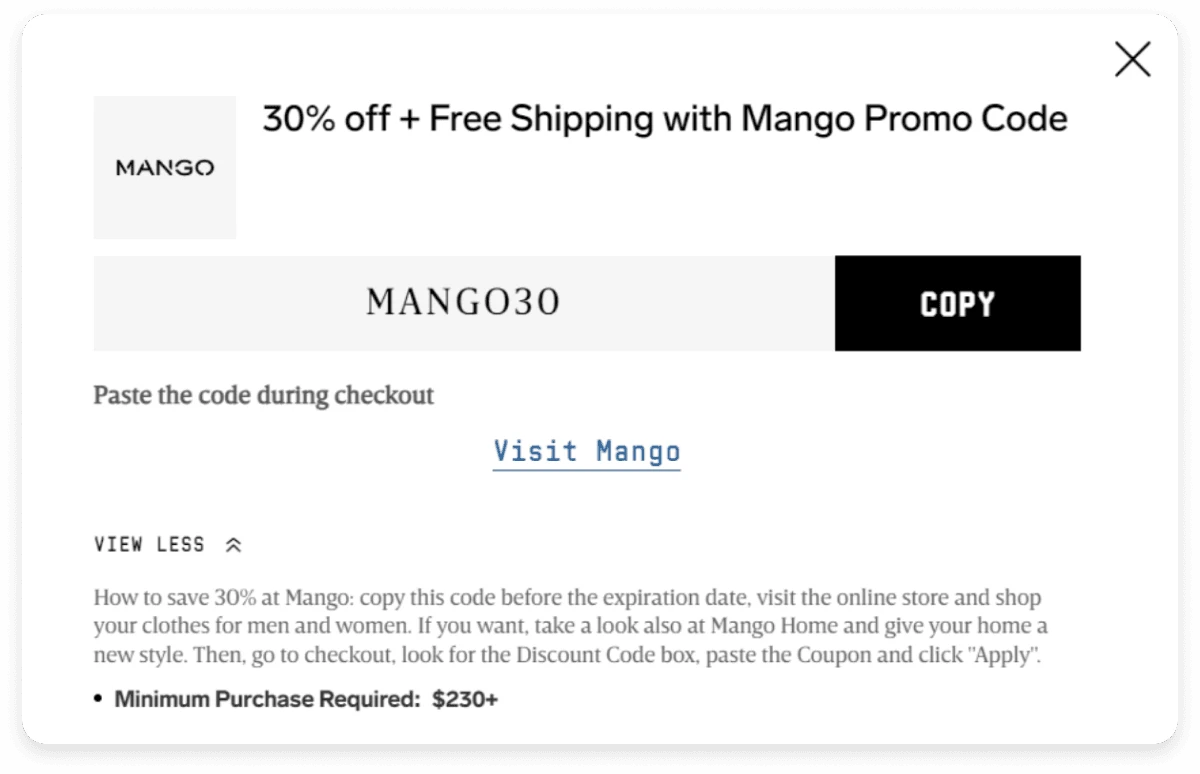Click the VIEW LESS label
This screenshot has height=774, width=1200.
149,545
